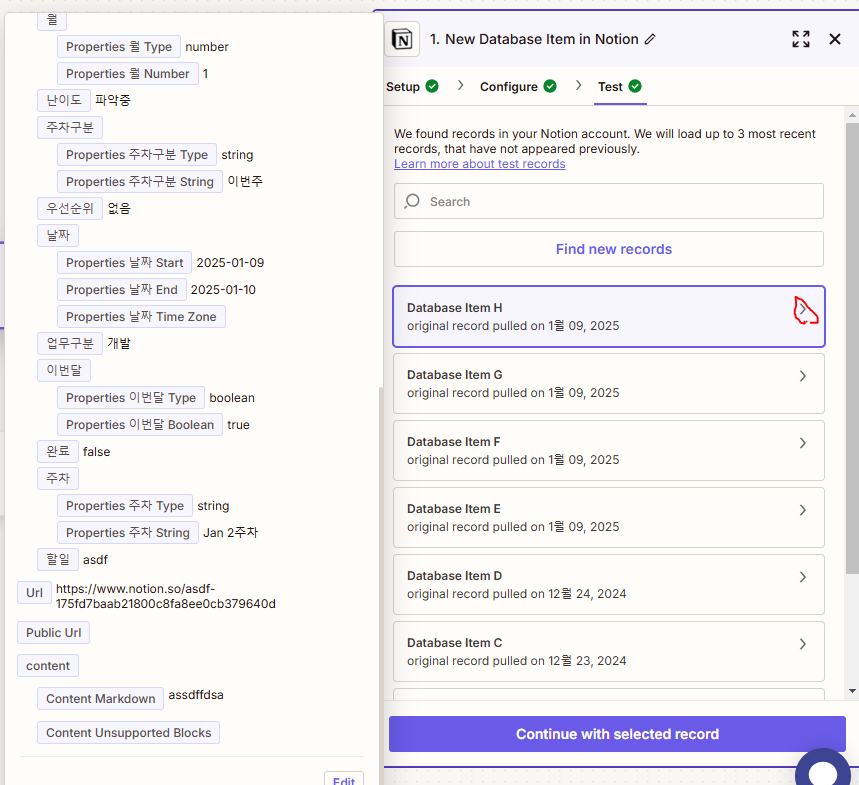Click the 완료 field label
This screenshot has height=785, width=859.
[58, 451]
